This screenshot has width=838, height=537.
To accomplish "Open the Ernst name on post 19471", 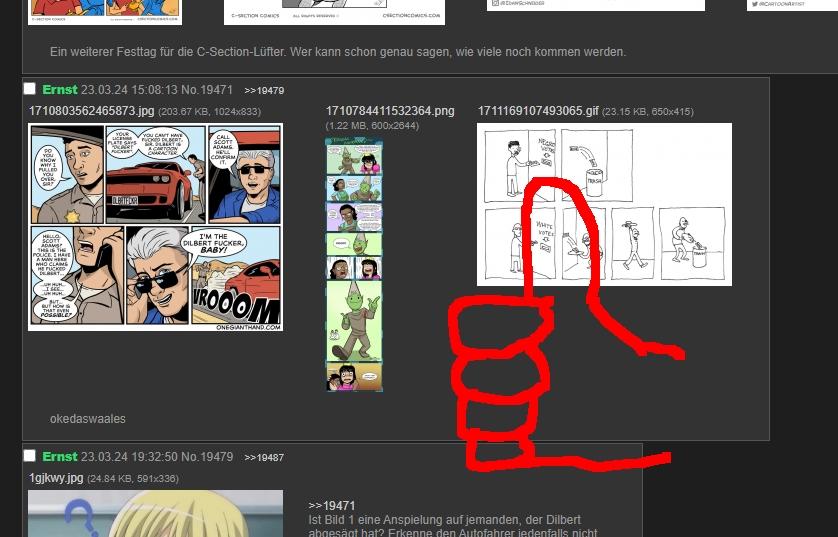I will tap(60, 90).
